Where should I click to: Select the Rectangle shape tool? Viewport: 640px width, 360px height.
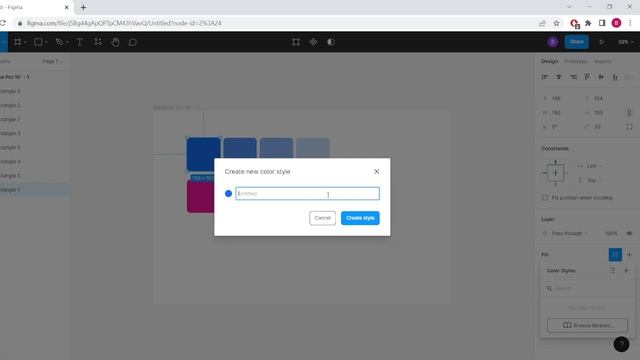[x=38, y=42]
